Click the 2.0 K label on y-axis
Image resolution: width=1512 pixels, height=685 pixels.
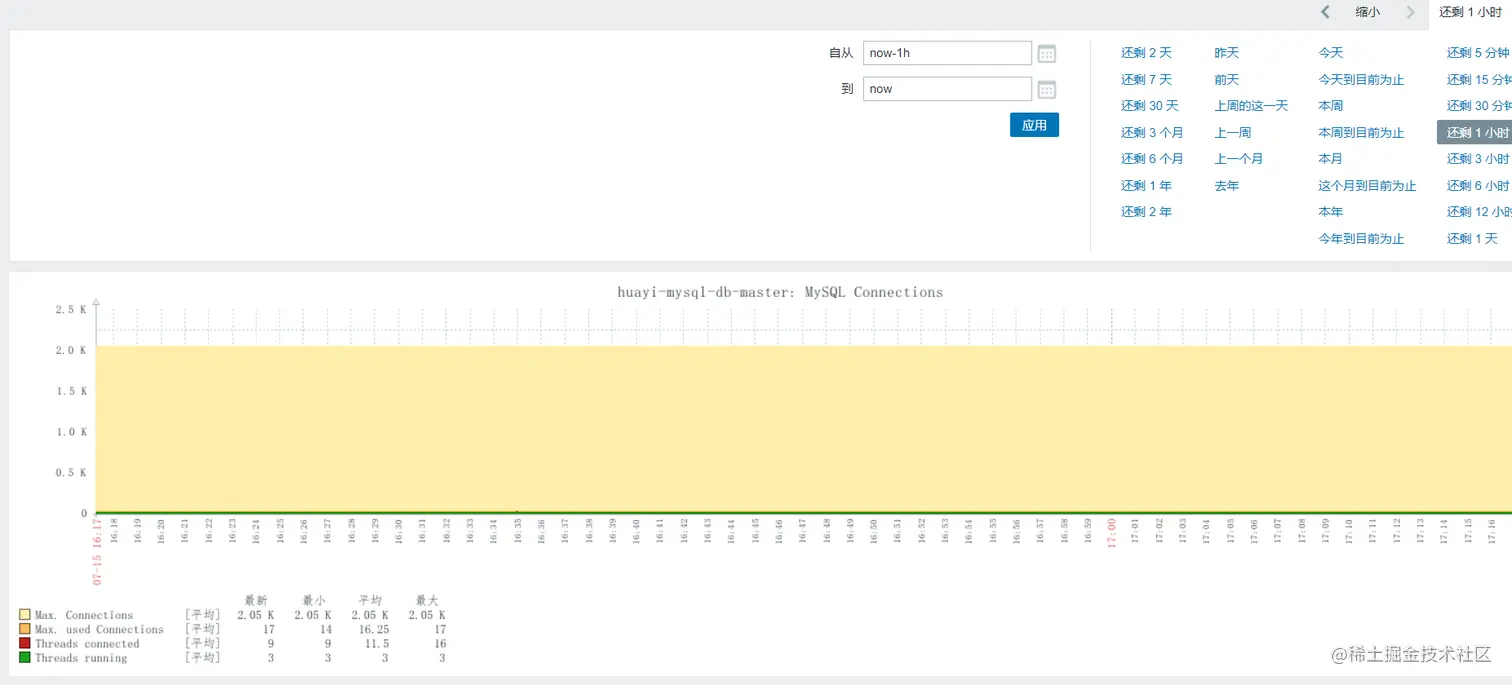click(71, 350)
